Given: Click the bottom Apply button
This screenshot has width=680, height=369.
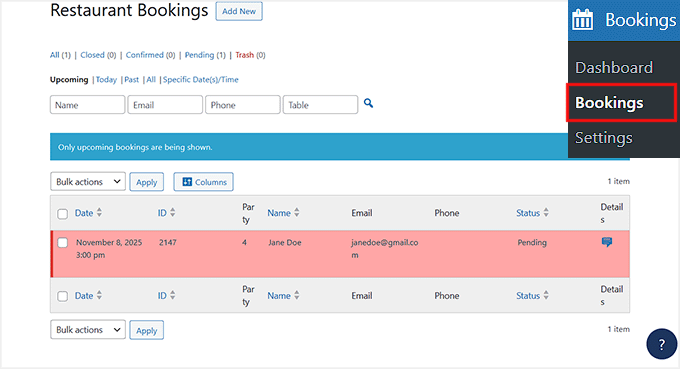Looking at the screenshot, I should pyautogui.click(x=147, y=330).
